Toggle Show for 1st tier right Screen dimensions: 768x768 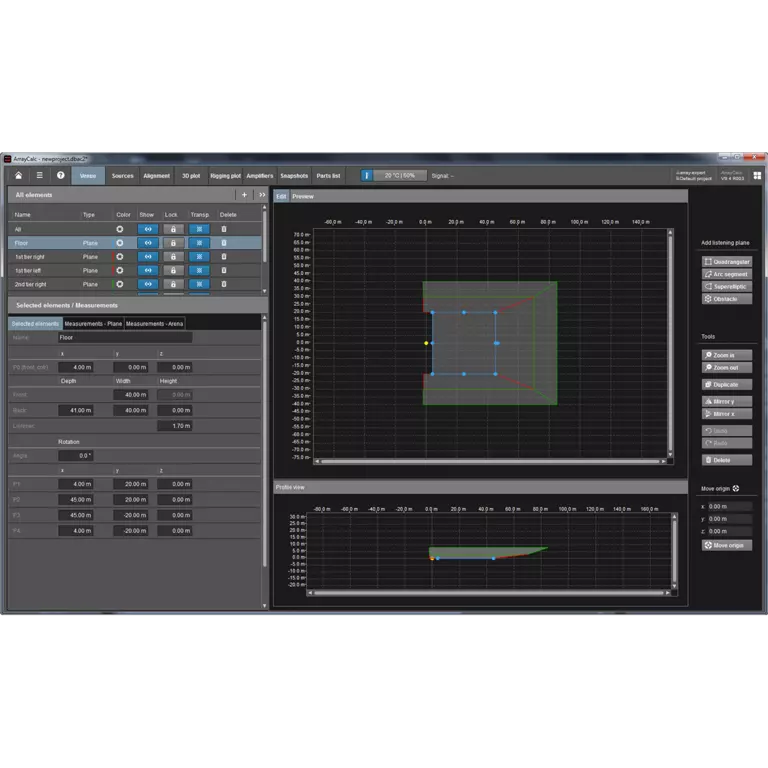coord(148,257)
